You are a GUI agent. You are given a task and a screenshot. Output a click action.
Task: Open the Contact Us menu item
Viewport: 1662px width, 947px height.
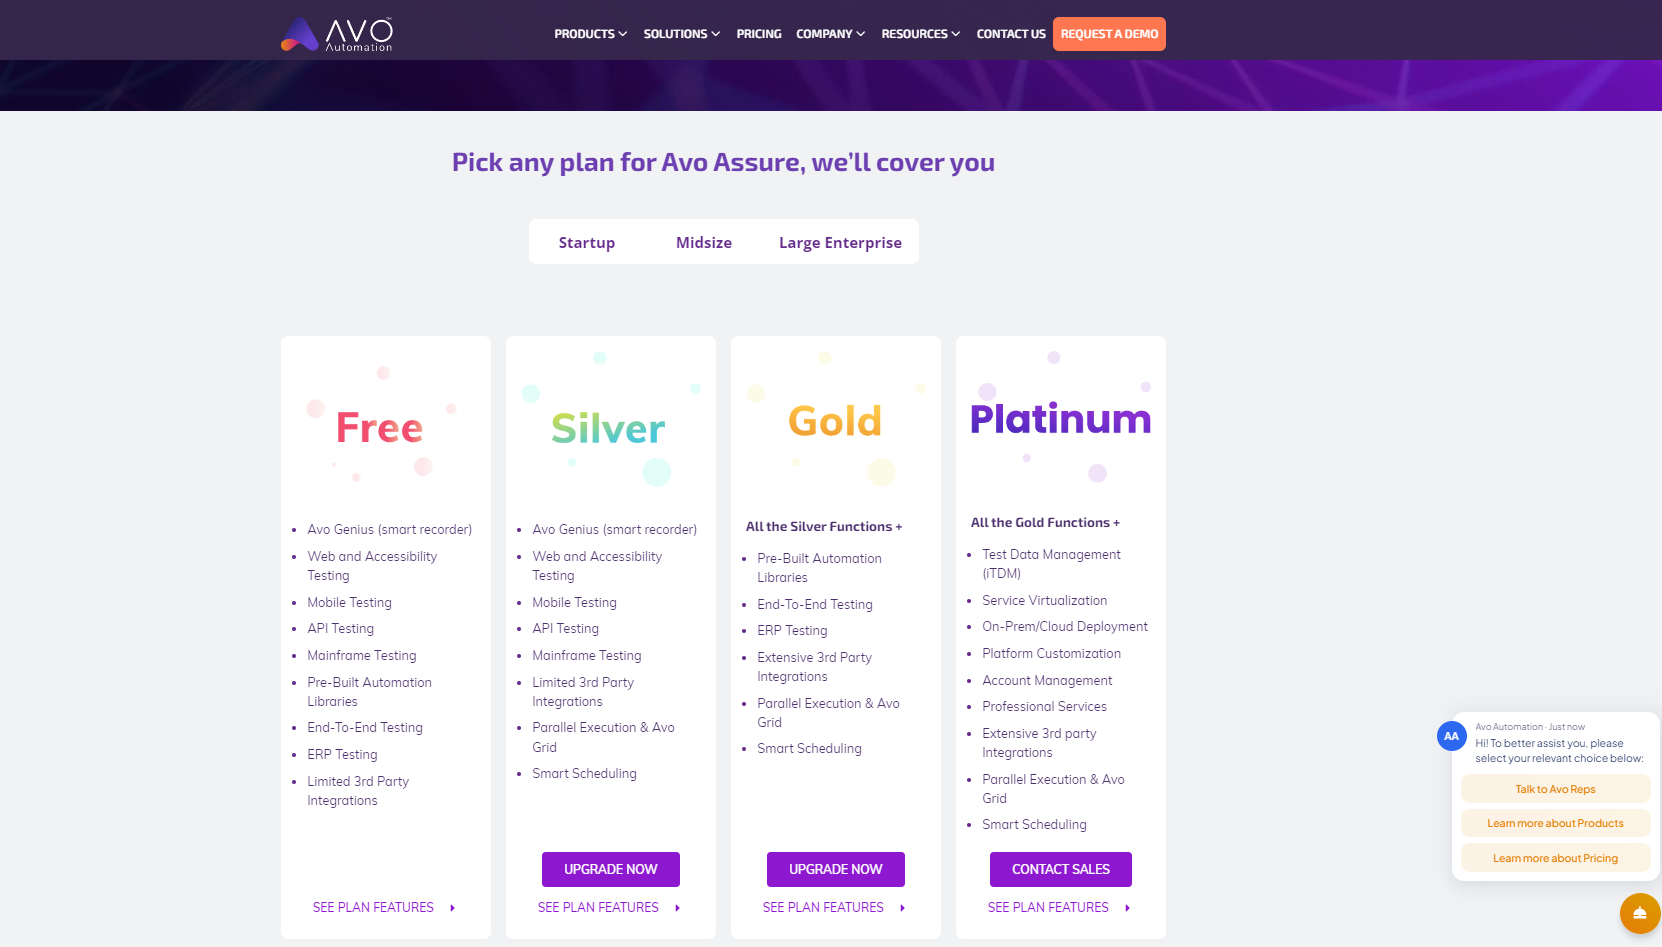[x=1011, y=34]
